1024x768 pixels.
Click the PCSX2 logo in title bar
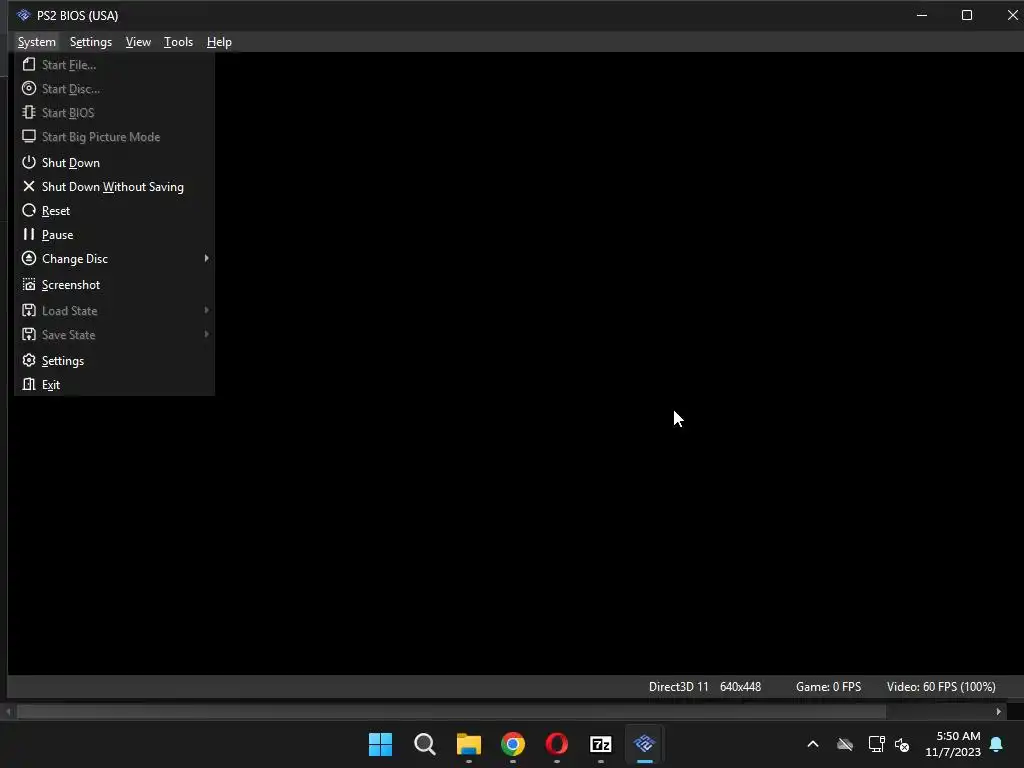(x=24, y=15)
